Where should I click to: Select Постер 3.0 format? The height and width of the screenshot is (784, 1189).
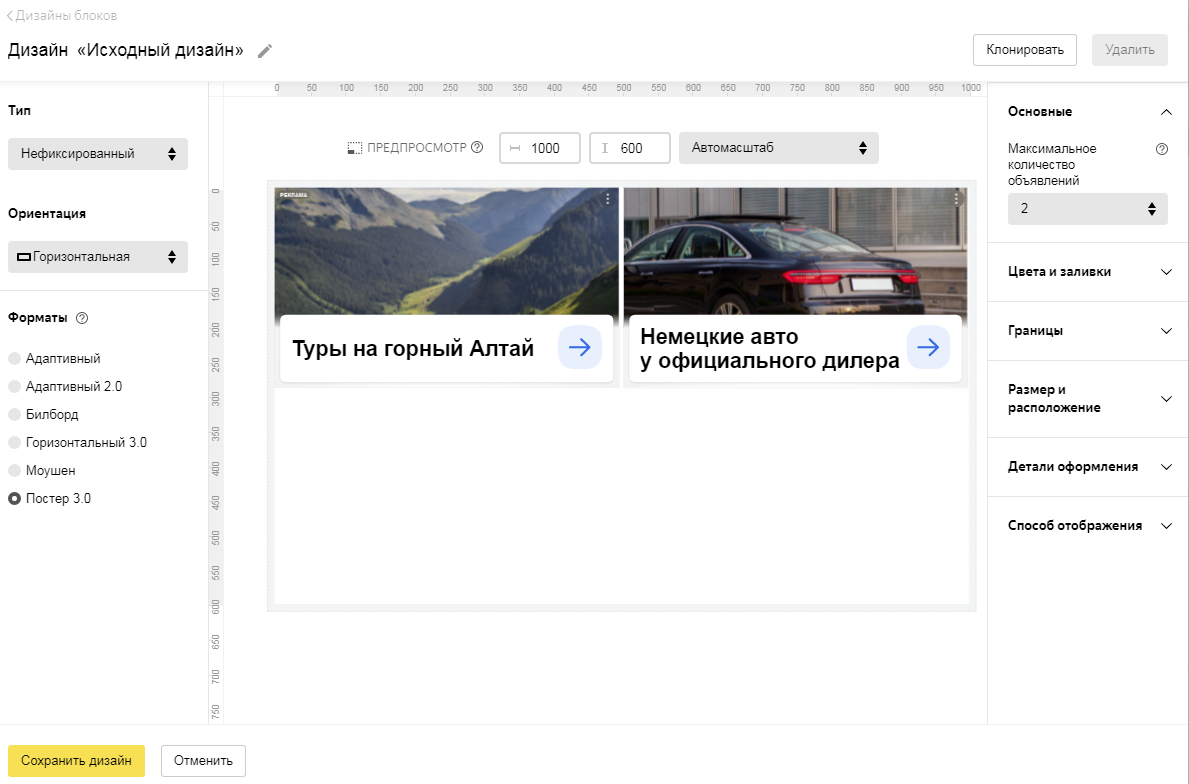49,499
